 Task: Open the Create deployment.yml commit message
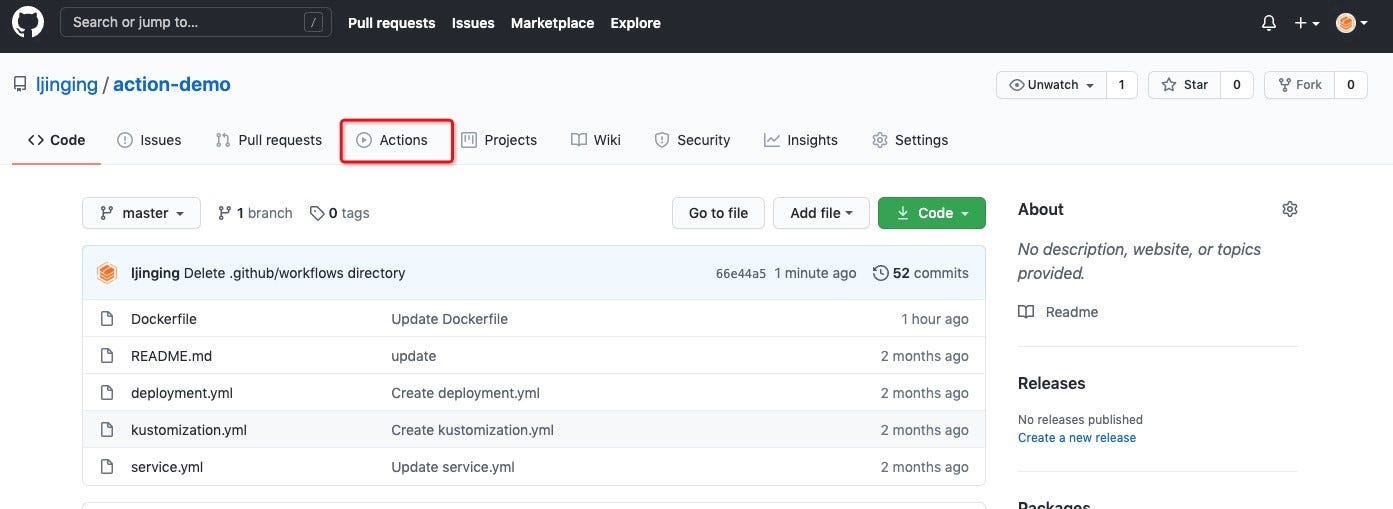click(466, 393)
